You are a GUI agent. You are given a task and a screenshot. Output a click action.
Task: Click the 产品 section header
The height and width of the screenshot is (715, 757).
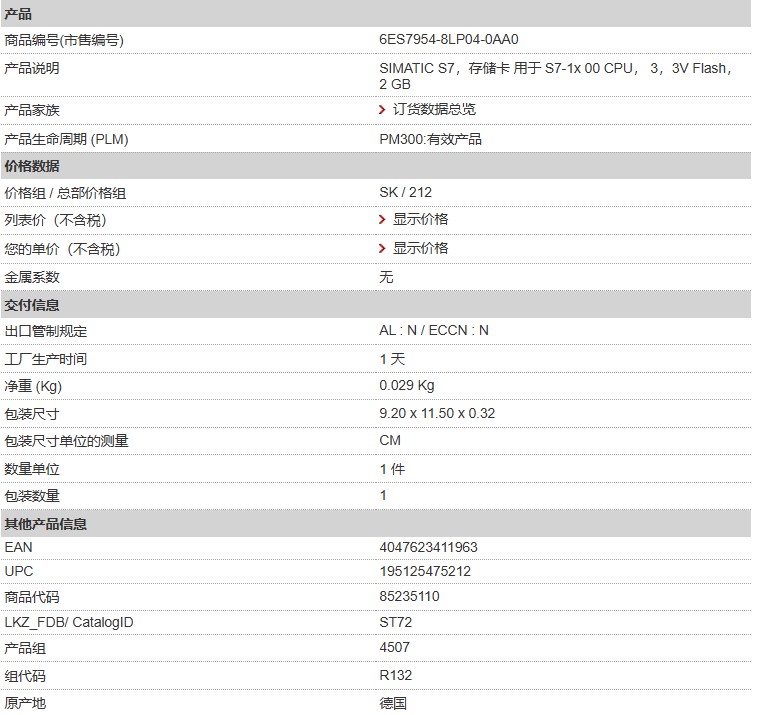[19, 14]
